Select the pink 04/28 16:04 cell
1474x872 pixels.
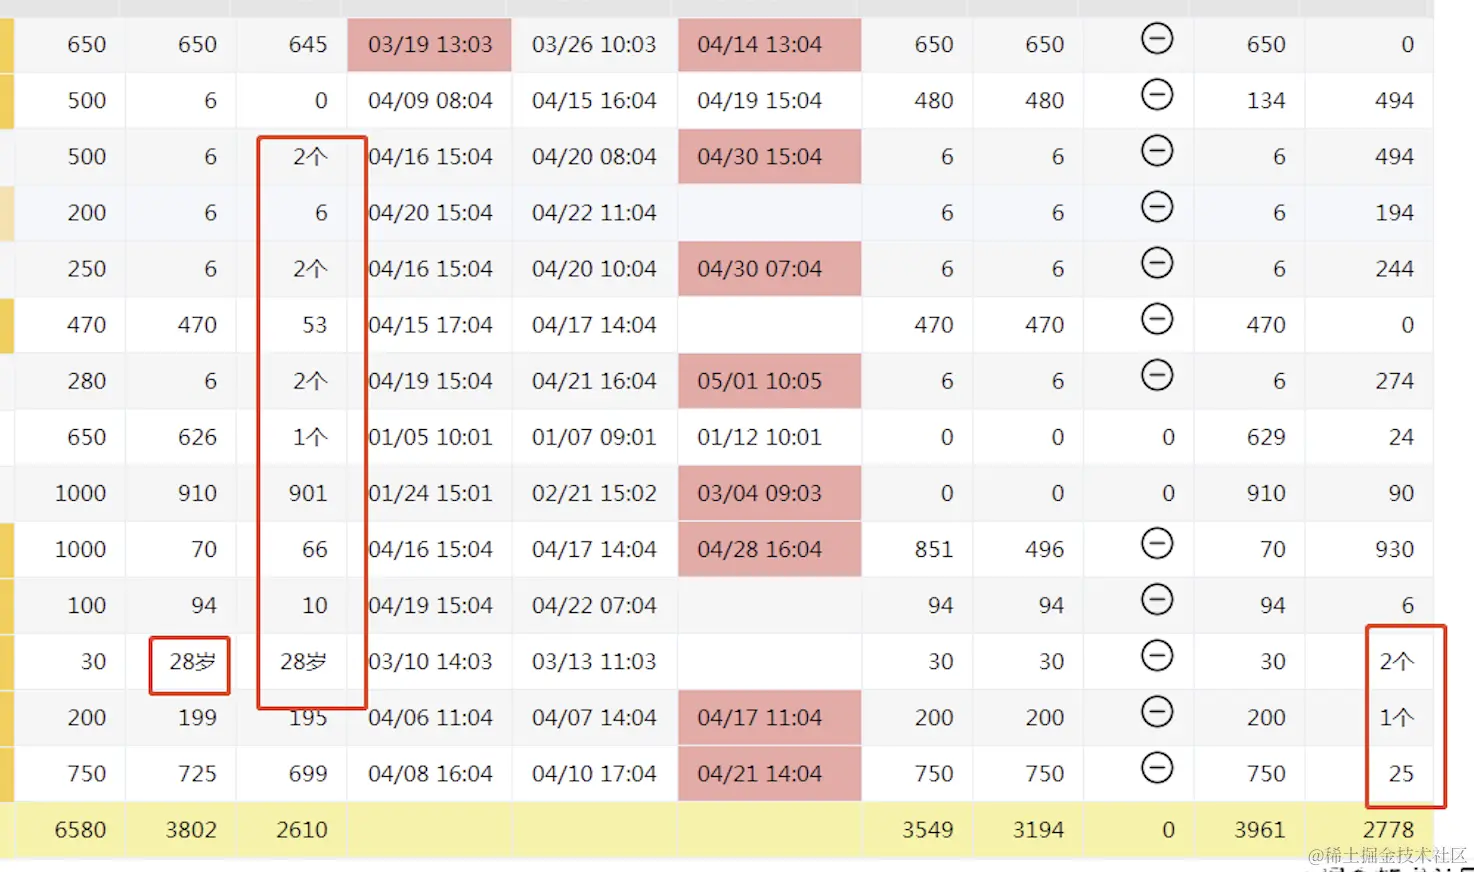tap(769, 549)
